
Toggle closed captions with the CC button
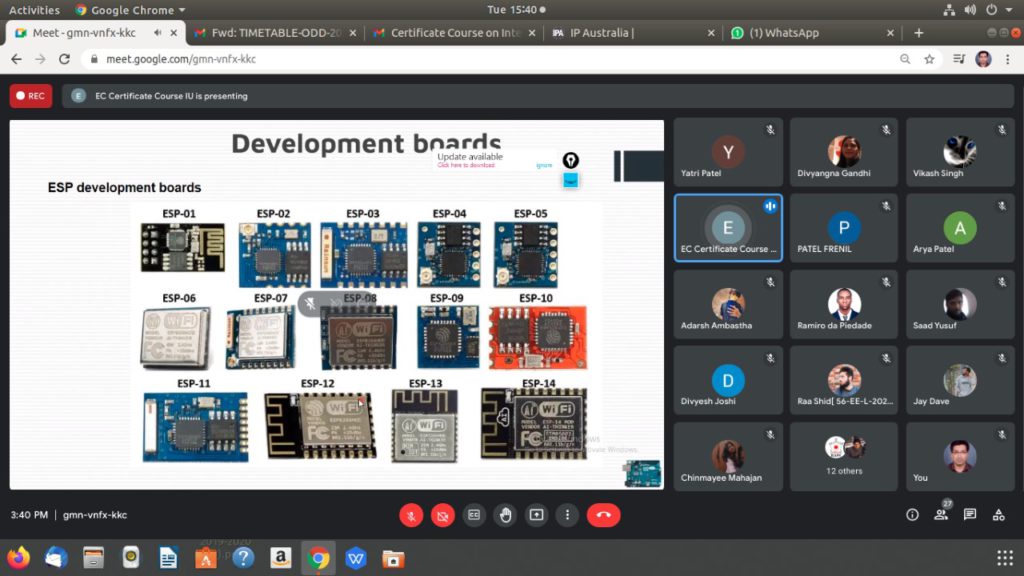(x=474, y=515)
